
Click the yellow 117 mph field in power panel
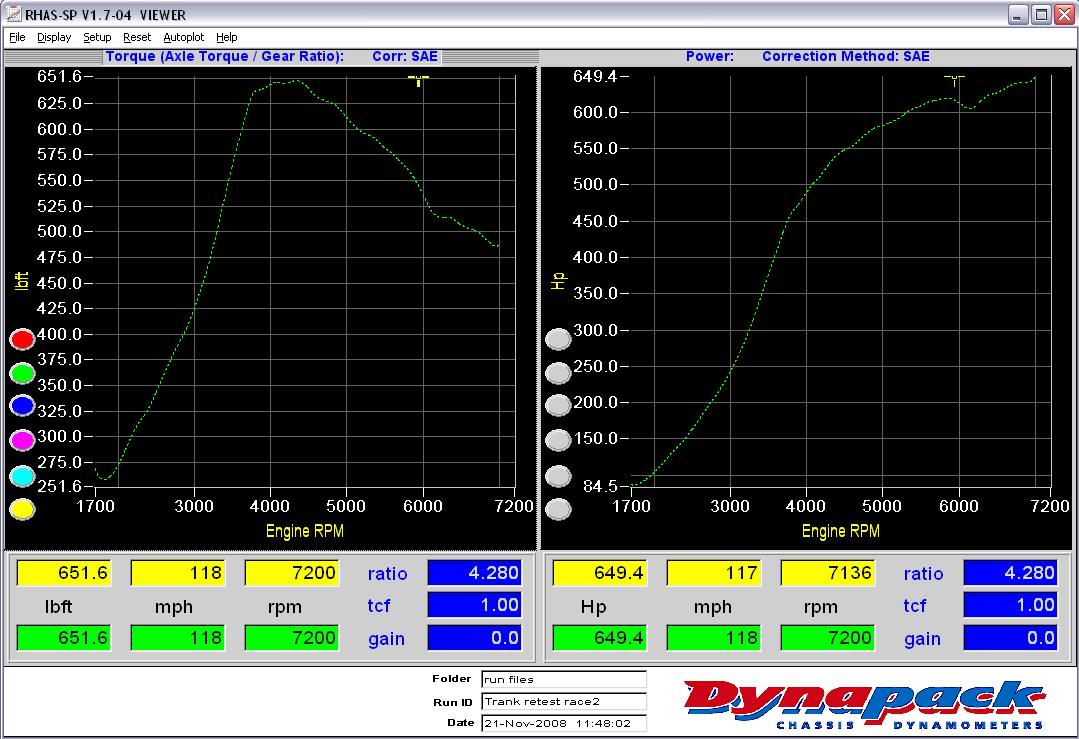point(714,573)
